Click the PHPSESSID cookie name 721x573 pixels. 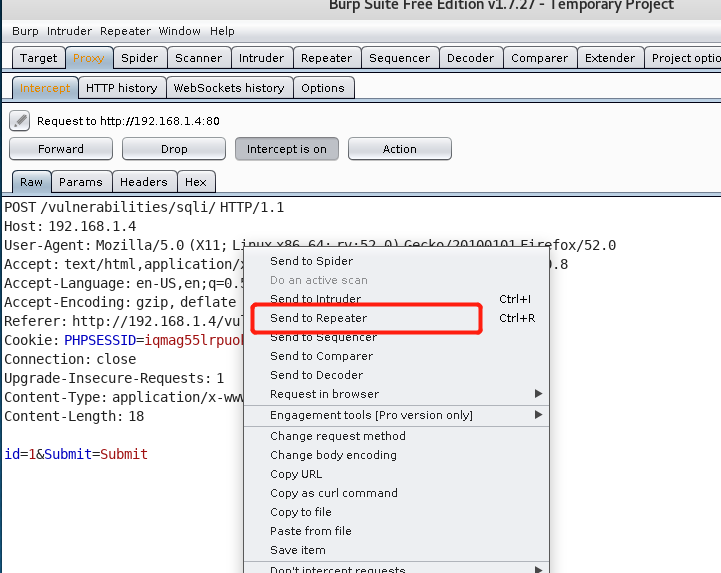click(x=100, y=340)
